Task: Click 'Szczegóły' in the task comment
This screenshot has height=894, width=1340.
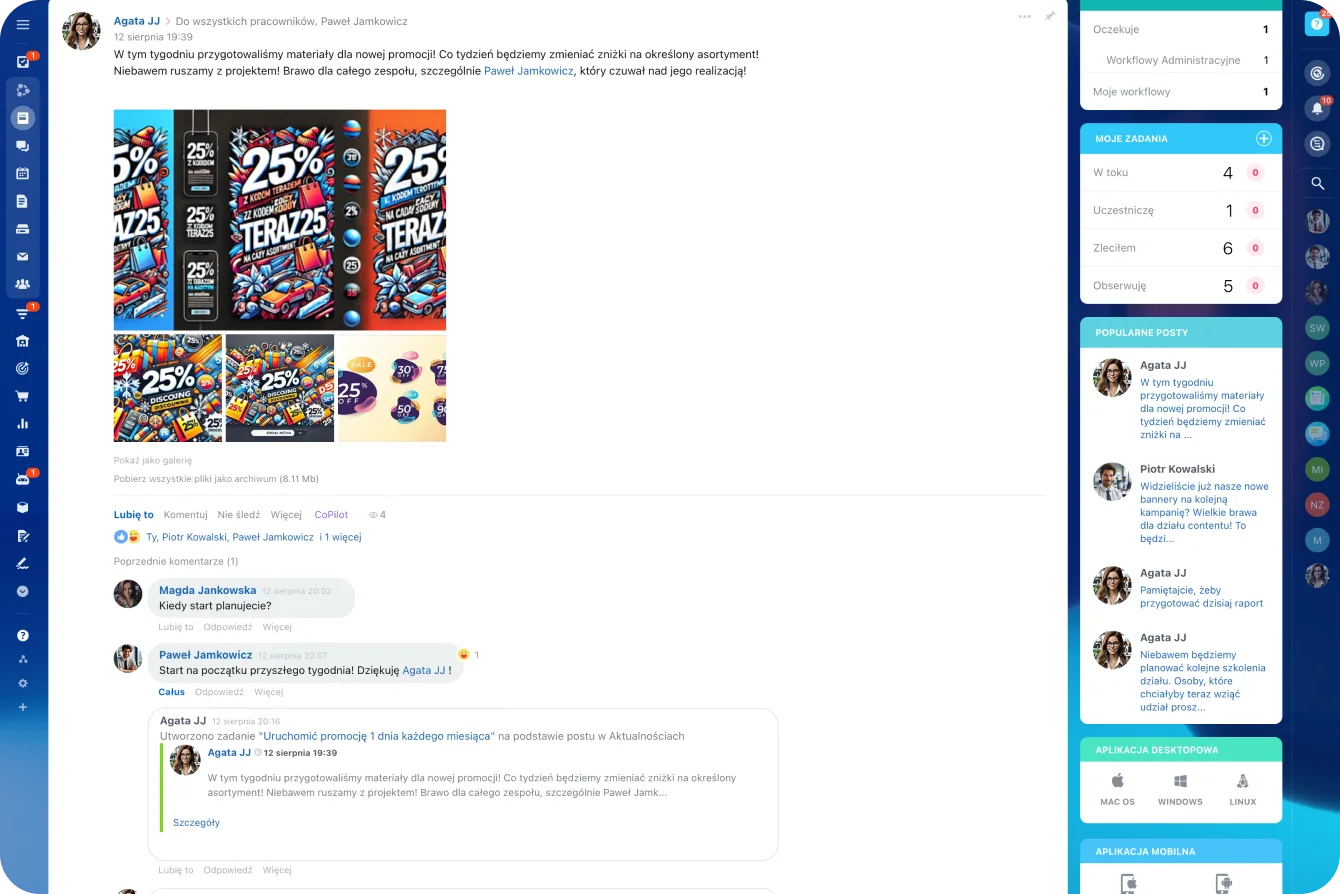Action: pos(196,823)
